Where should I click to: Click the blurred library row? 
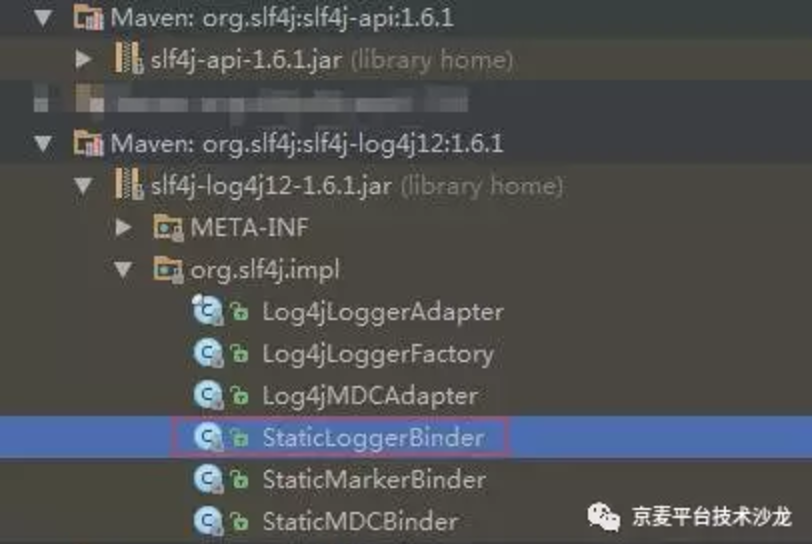point(251,100)
